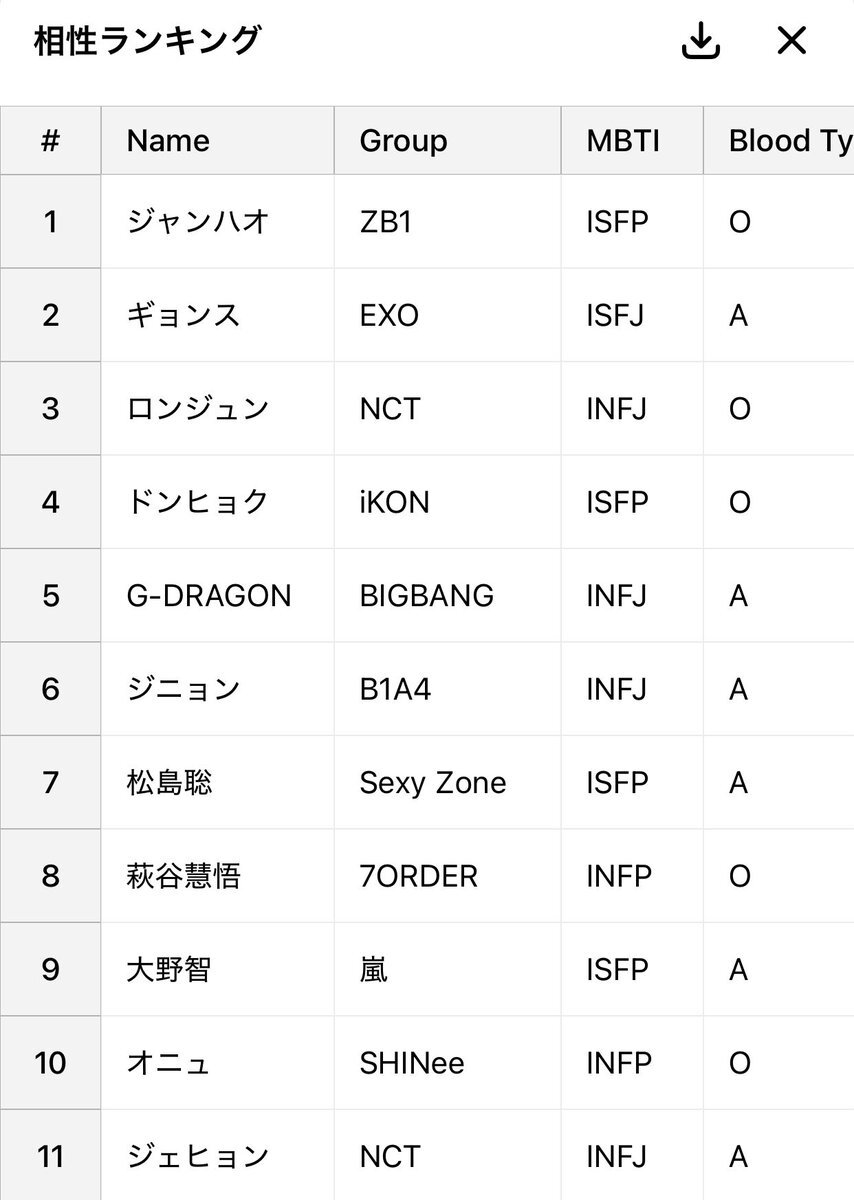
Task: Click the Blood Type column header
Action: click(x=779, y=140)
